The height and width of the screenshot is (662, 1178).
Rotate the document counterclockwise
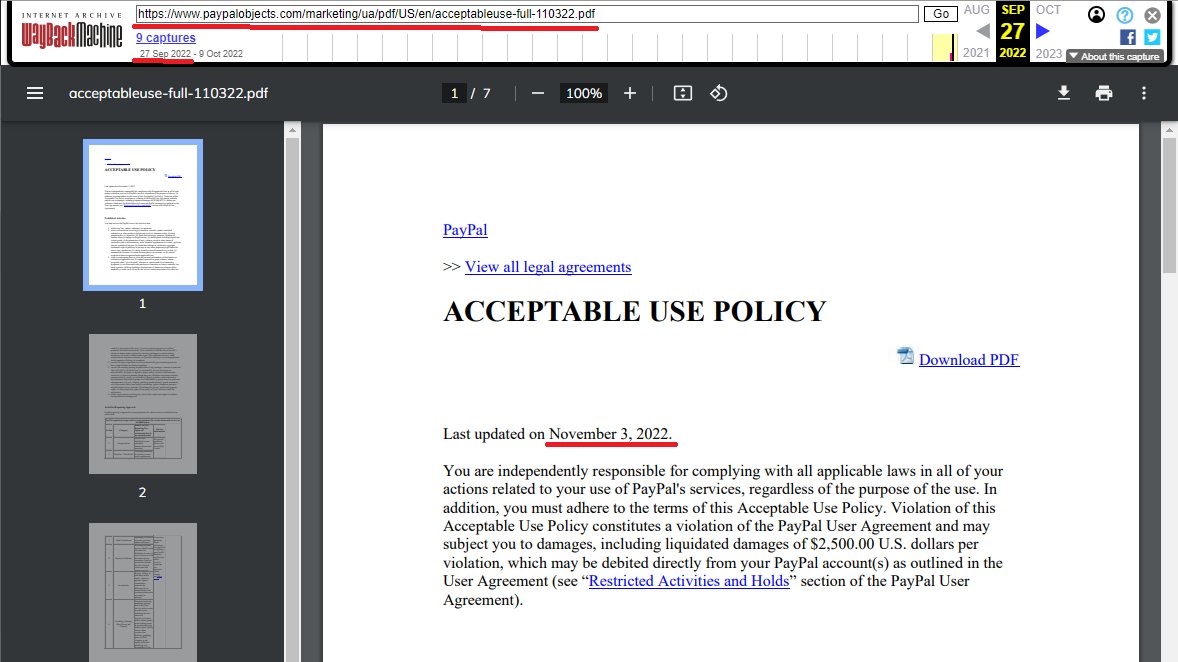point(719,93)
